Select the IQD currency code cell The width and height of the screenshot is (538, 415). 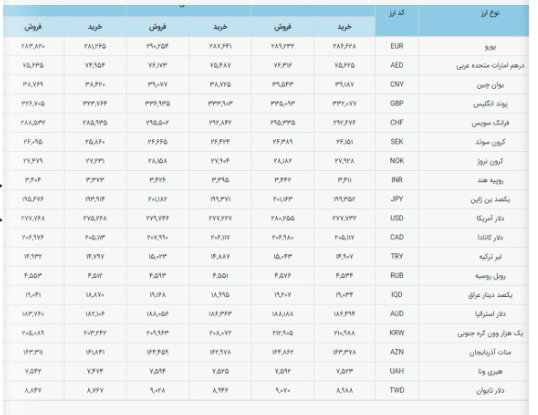click(x=397, y=295)
